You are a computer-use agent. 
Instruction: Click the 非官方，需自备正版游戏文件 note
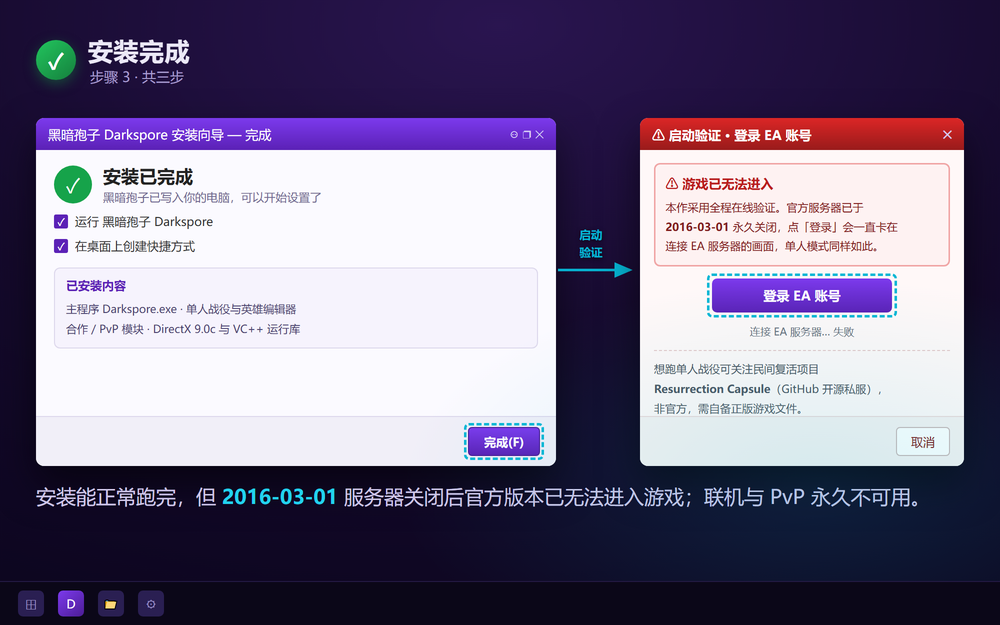click(x=729, y=409)
